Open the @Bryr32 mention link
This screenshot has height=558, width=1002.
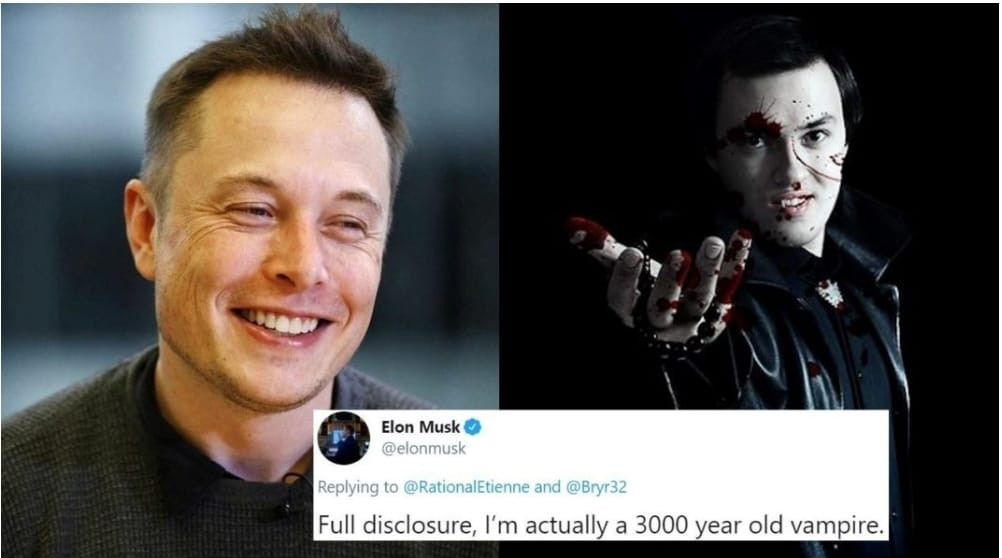pyautogui.click(x=596, y=487)
